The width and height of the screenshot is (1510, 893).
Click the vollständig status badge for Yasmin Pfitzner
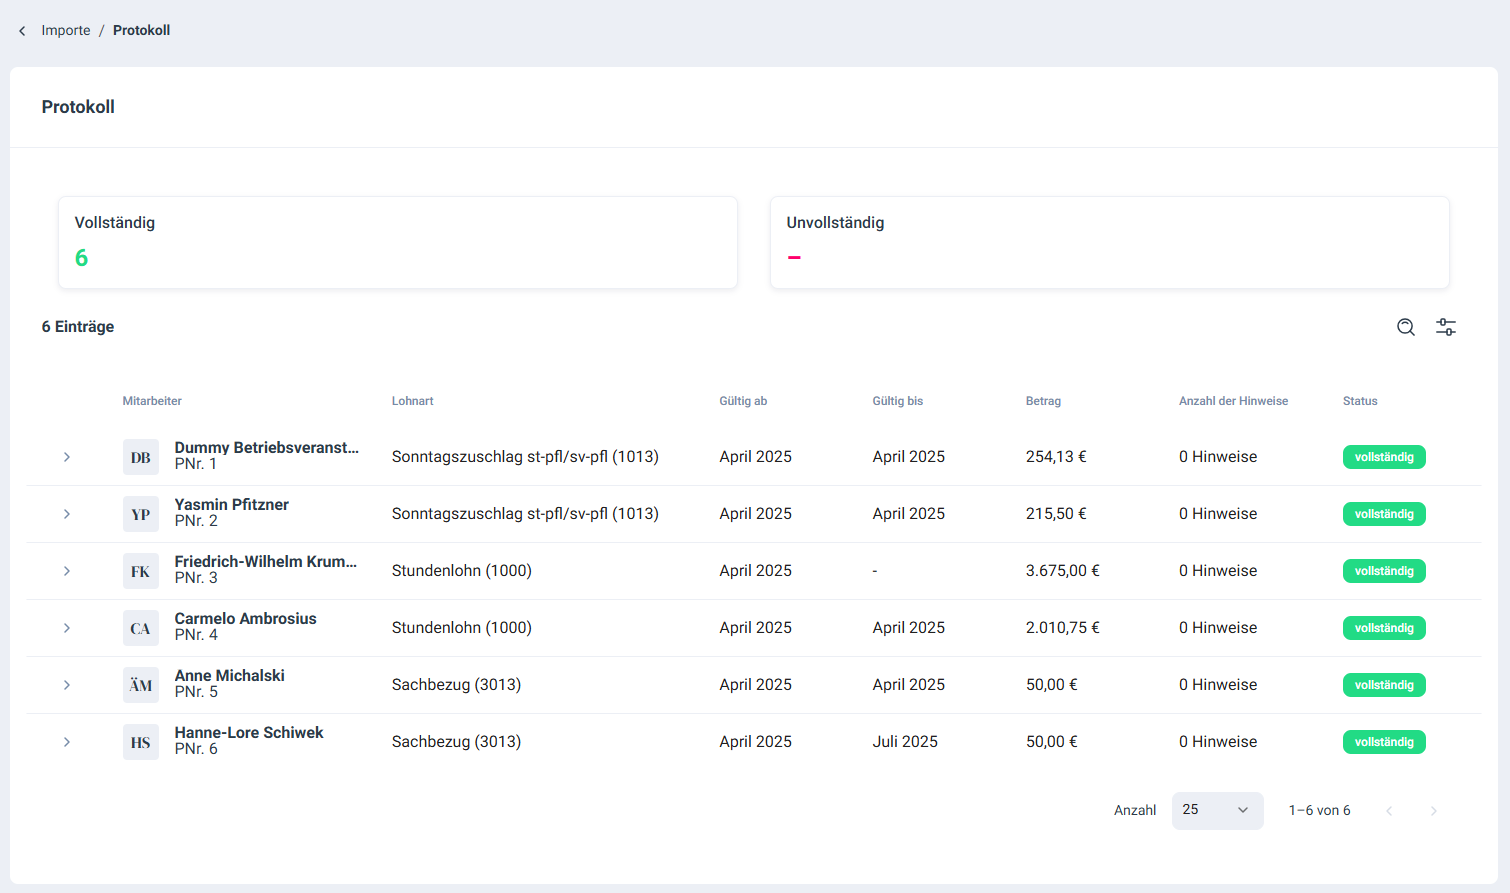(x=1383, y=514)
